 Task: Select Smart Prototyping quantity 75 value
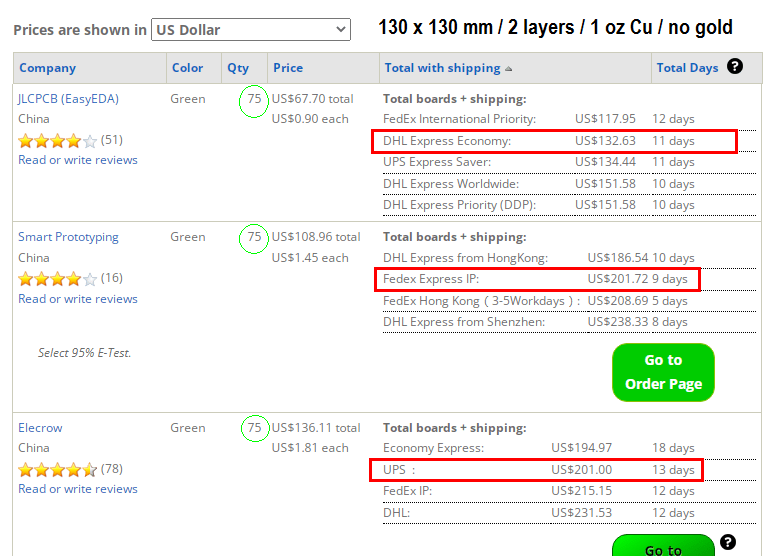pos(254,237)
